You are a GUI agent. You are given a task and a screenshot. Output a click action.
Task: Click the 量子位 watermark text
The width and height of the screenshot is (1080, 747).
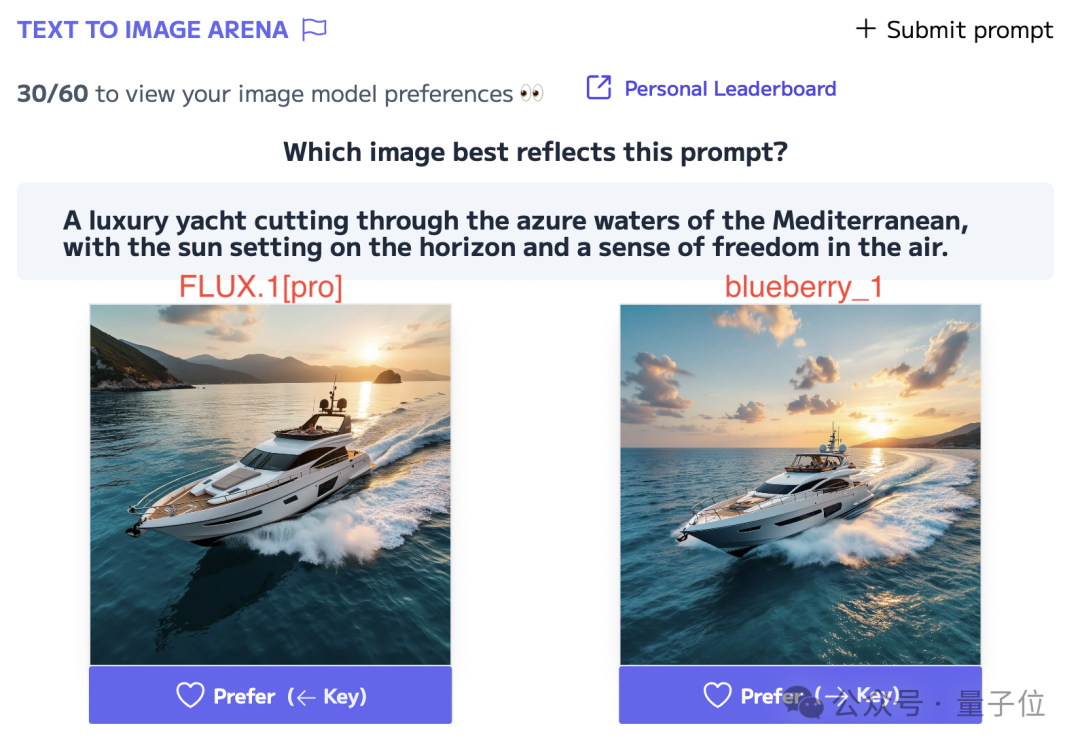[1001, 704]
